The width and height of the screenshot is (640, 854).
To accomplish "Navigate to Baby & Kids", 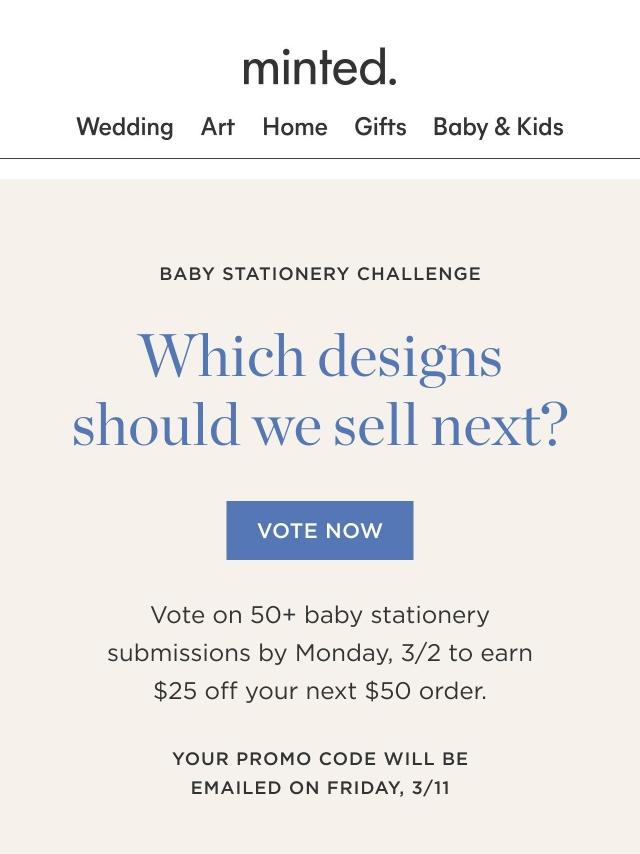I will click(498, 127).
